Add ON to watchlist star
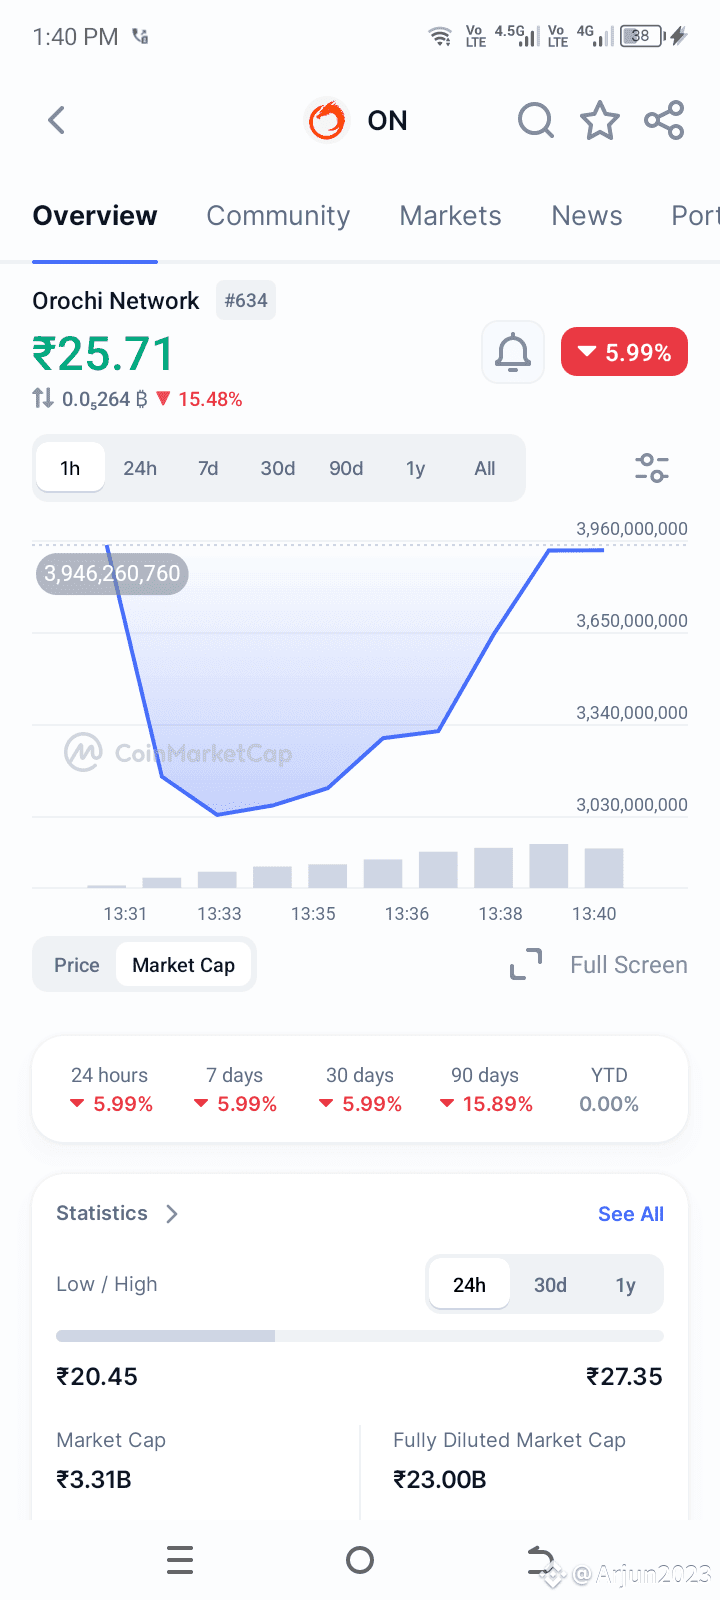 click(600, 121)
